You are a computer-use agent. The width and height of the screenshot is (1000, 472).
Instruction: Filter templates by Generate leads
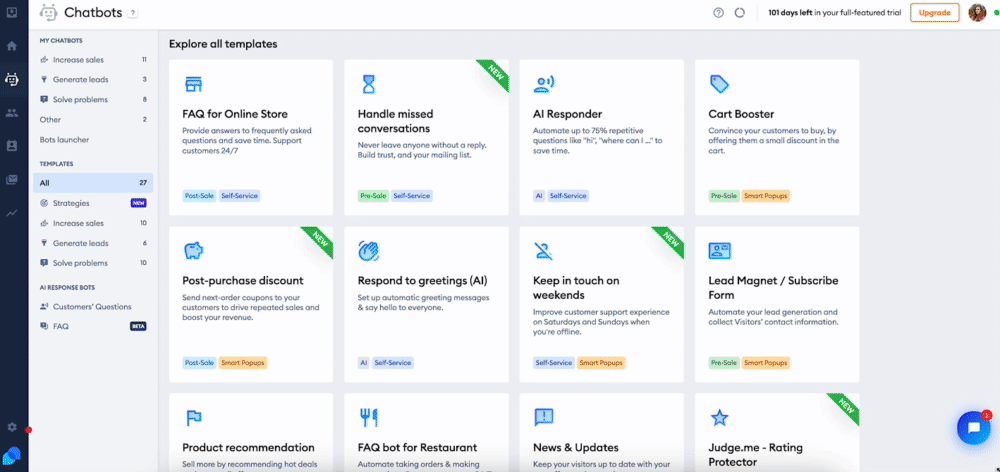93,243
